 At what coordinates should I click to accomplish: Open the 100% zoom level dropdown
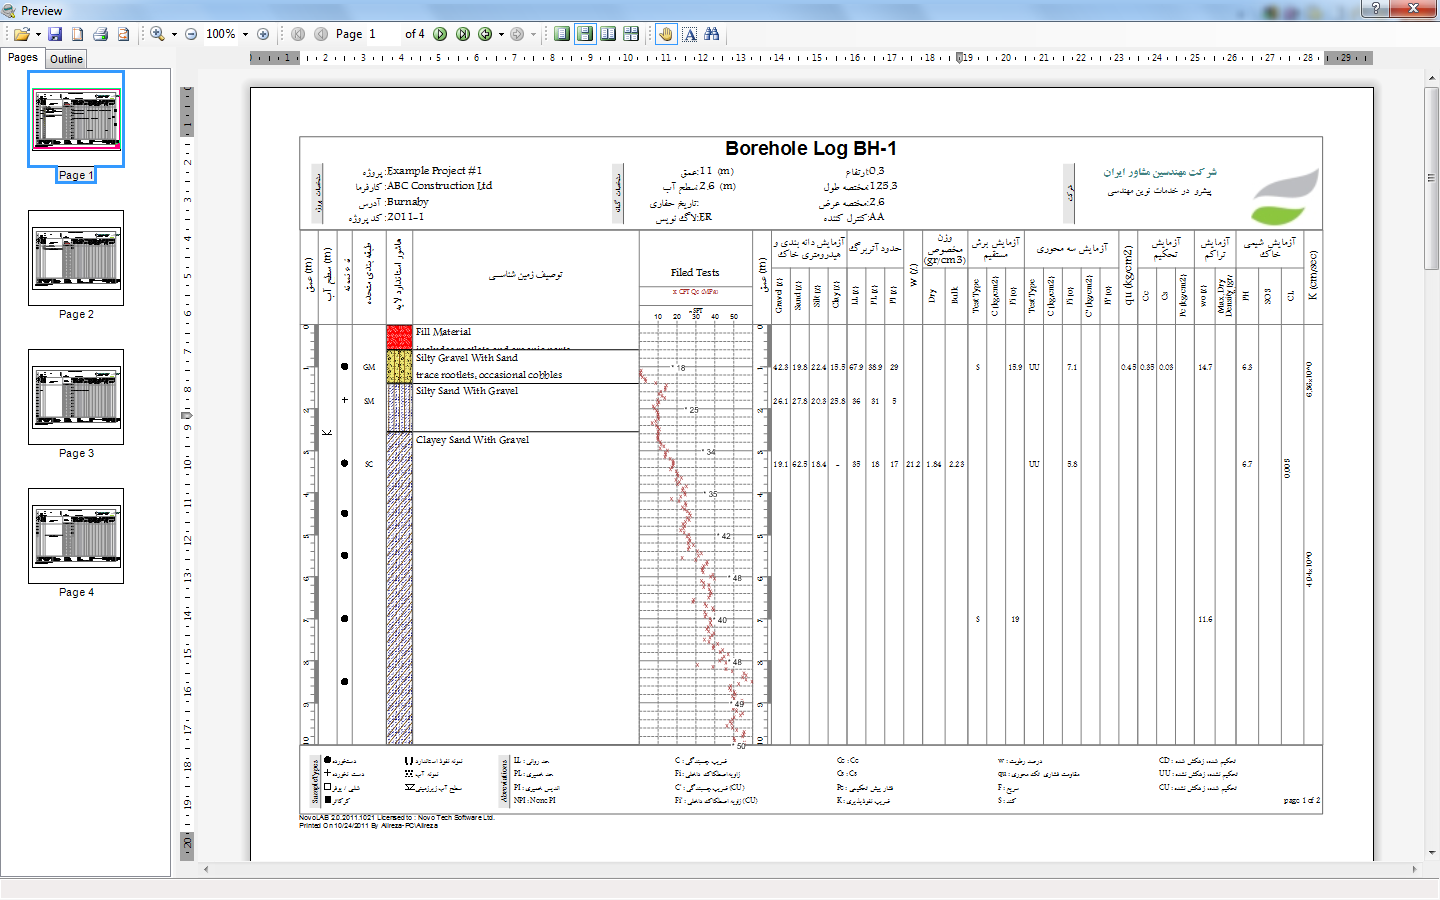click(x=245, y=34)
